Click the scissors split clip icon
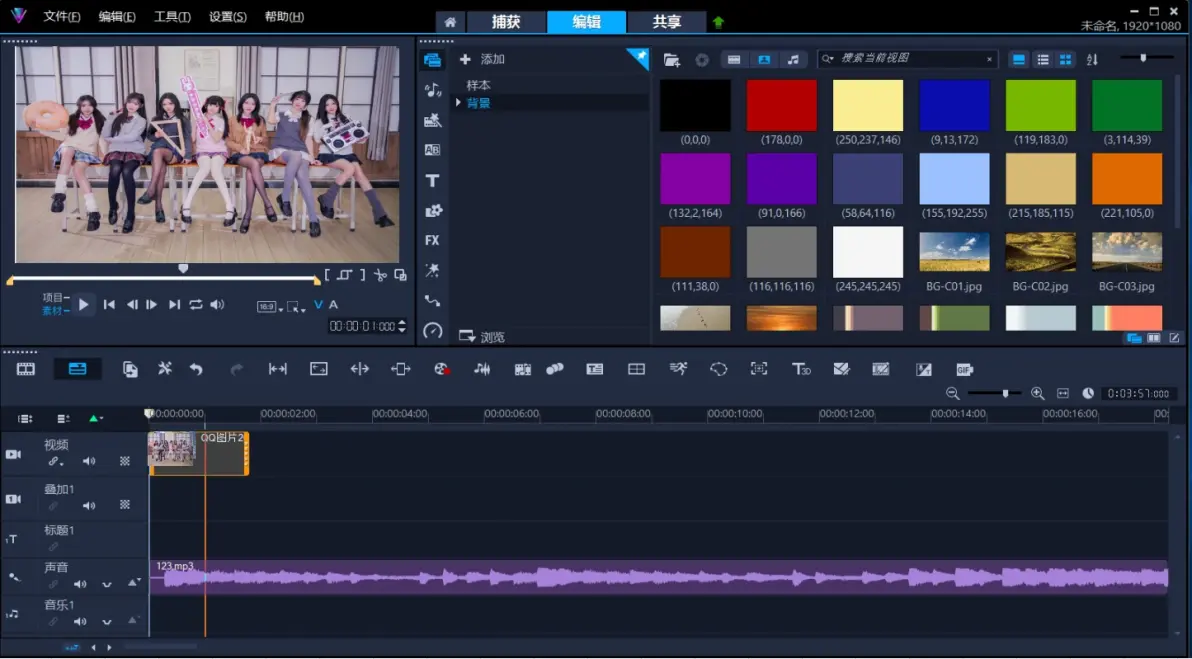 pos(380,275)
